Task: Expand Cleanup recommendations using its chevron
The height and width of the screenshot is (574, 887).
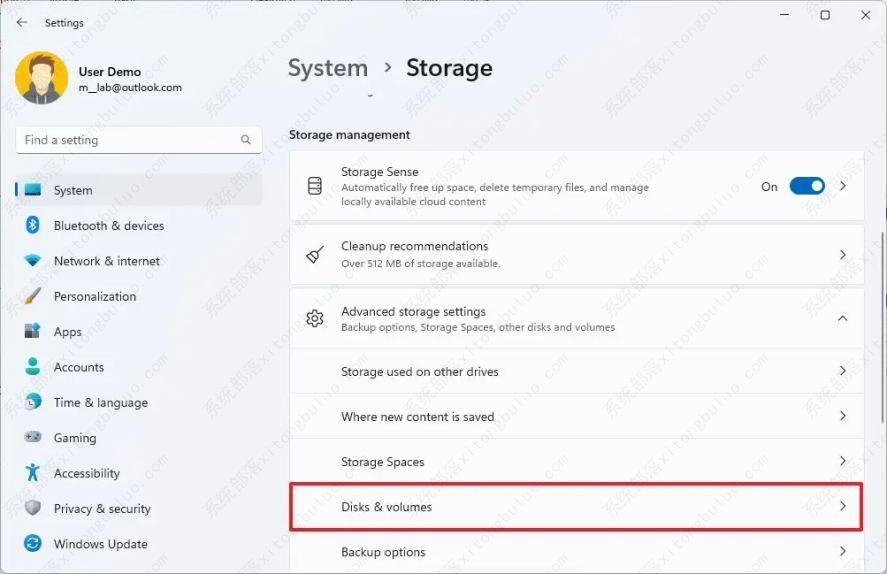Action: point(842,255)
